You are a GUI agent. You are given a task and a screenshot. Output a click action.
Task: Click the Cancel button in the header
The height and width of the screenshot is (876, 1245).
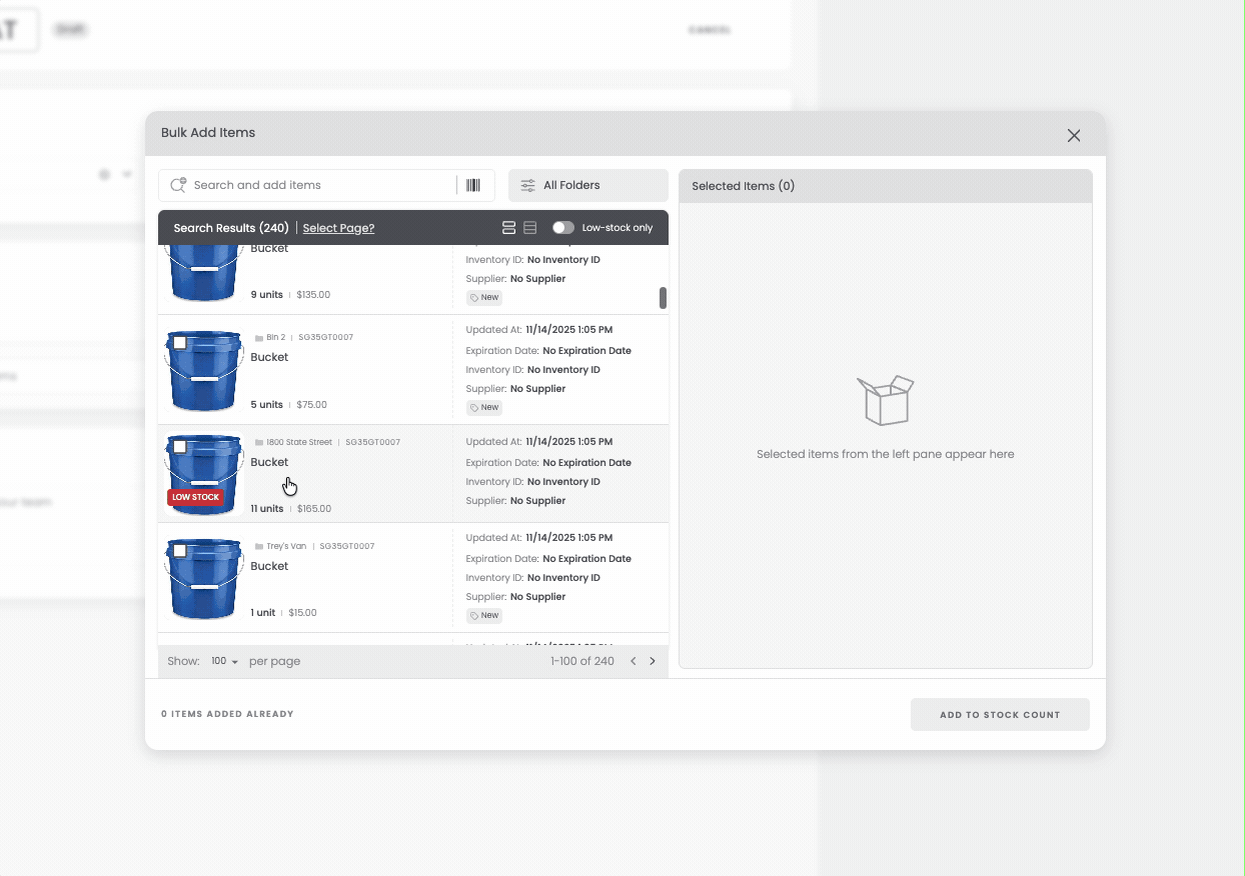tap(709, 30)
